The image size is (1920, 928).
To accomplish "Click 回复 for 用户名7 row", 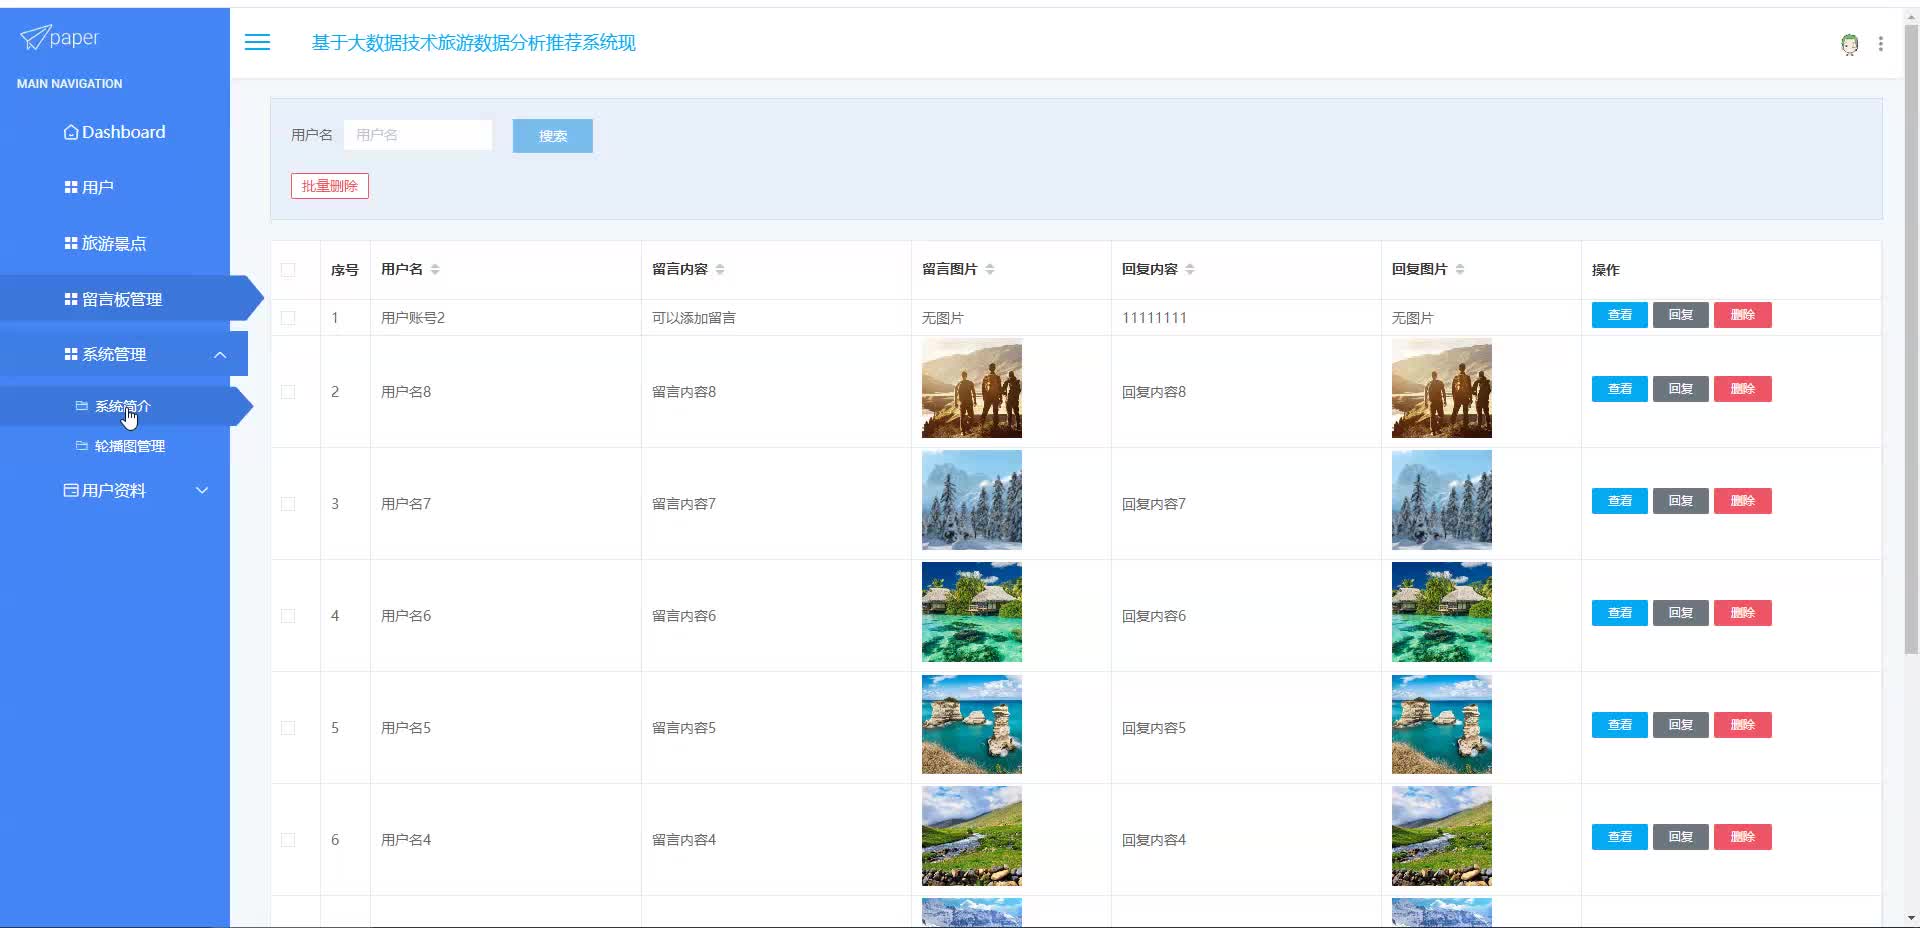I will tap(1681, 501).
